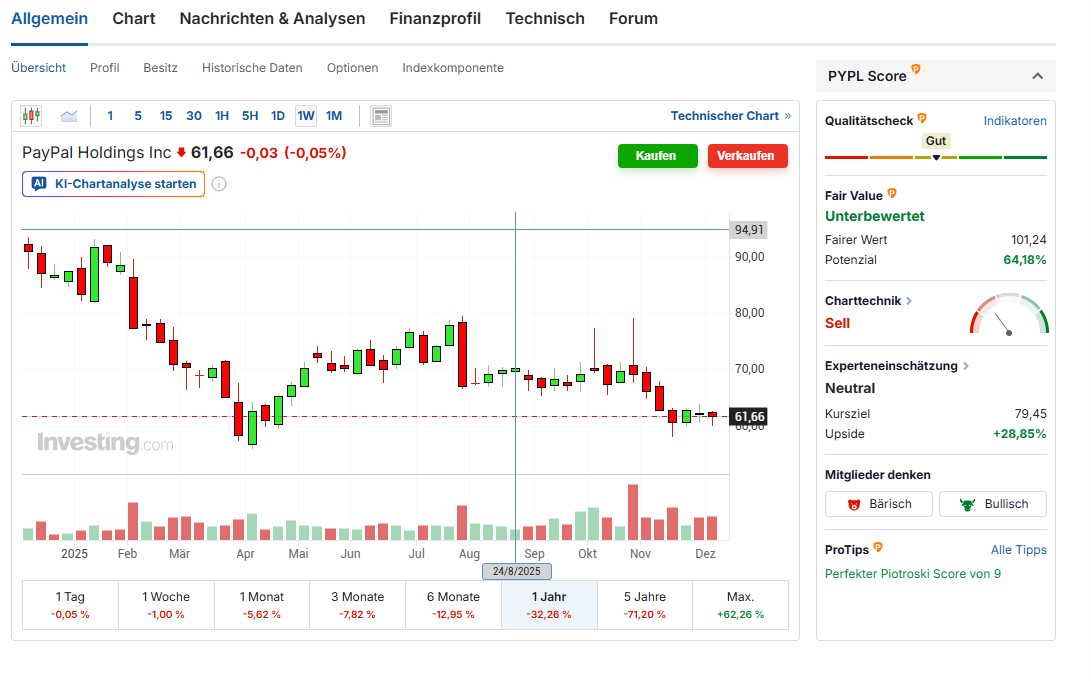Select the 1M chart interval
This screenshot has height=681, width=1091.
point(334,116)
